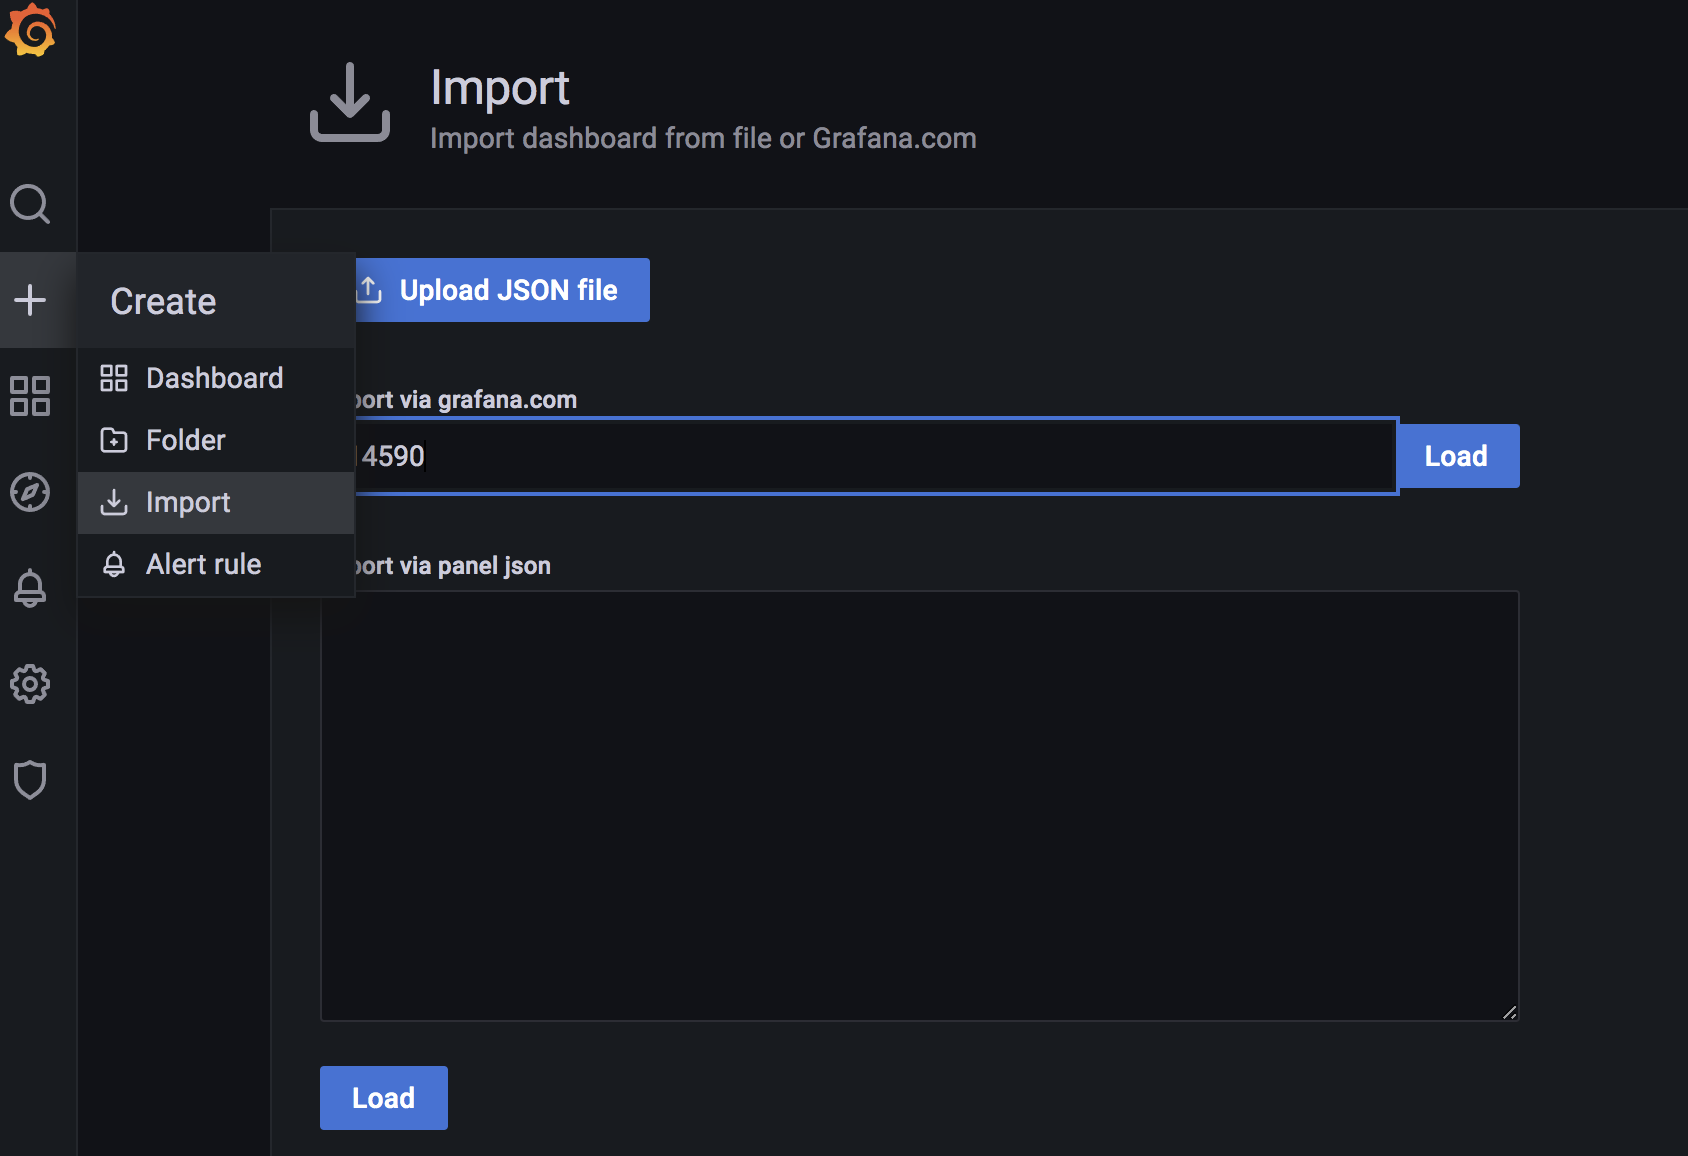
Task: Click the Create plus icon in sidebar
Action: tap(30, 300)
